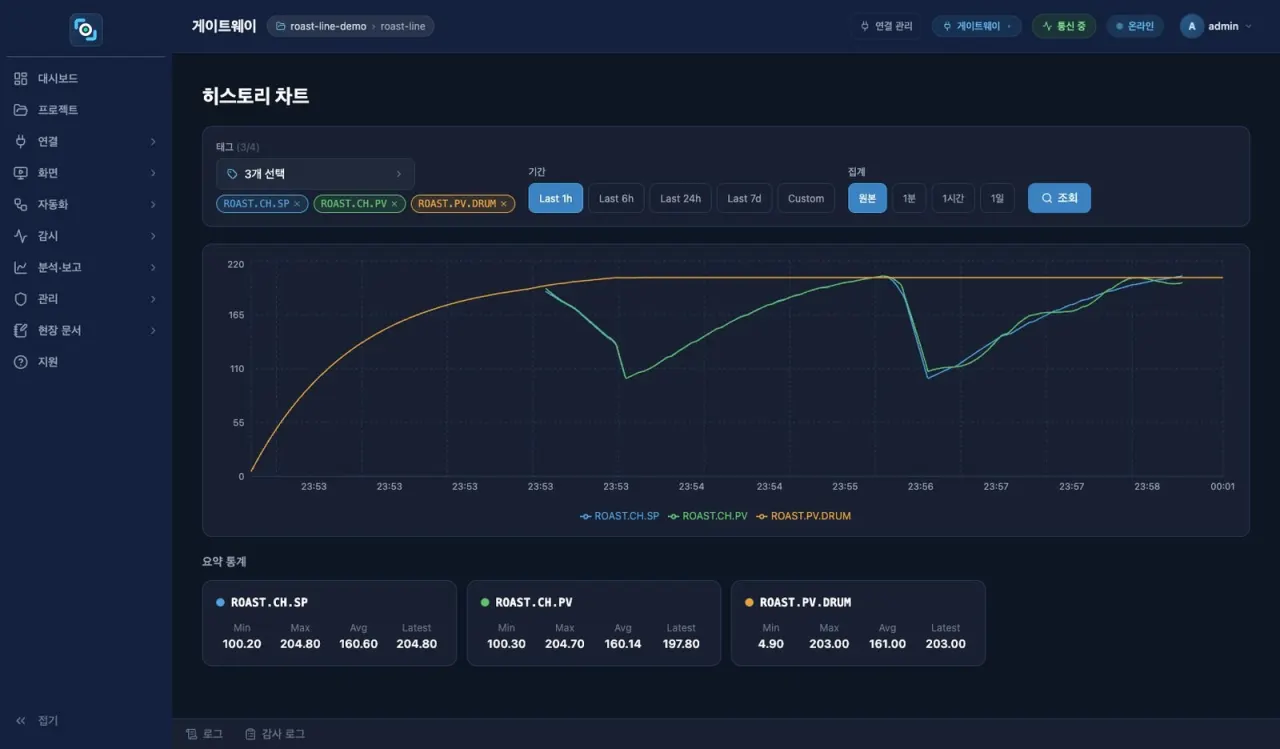Expand the 감시 sidebar chevron
Screen dimensions: 1280x749
tap(153, 236)
